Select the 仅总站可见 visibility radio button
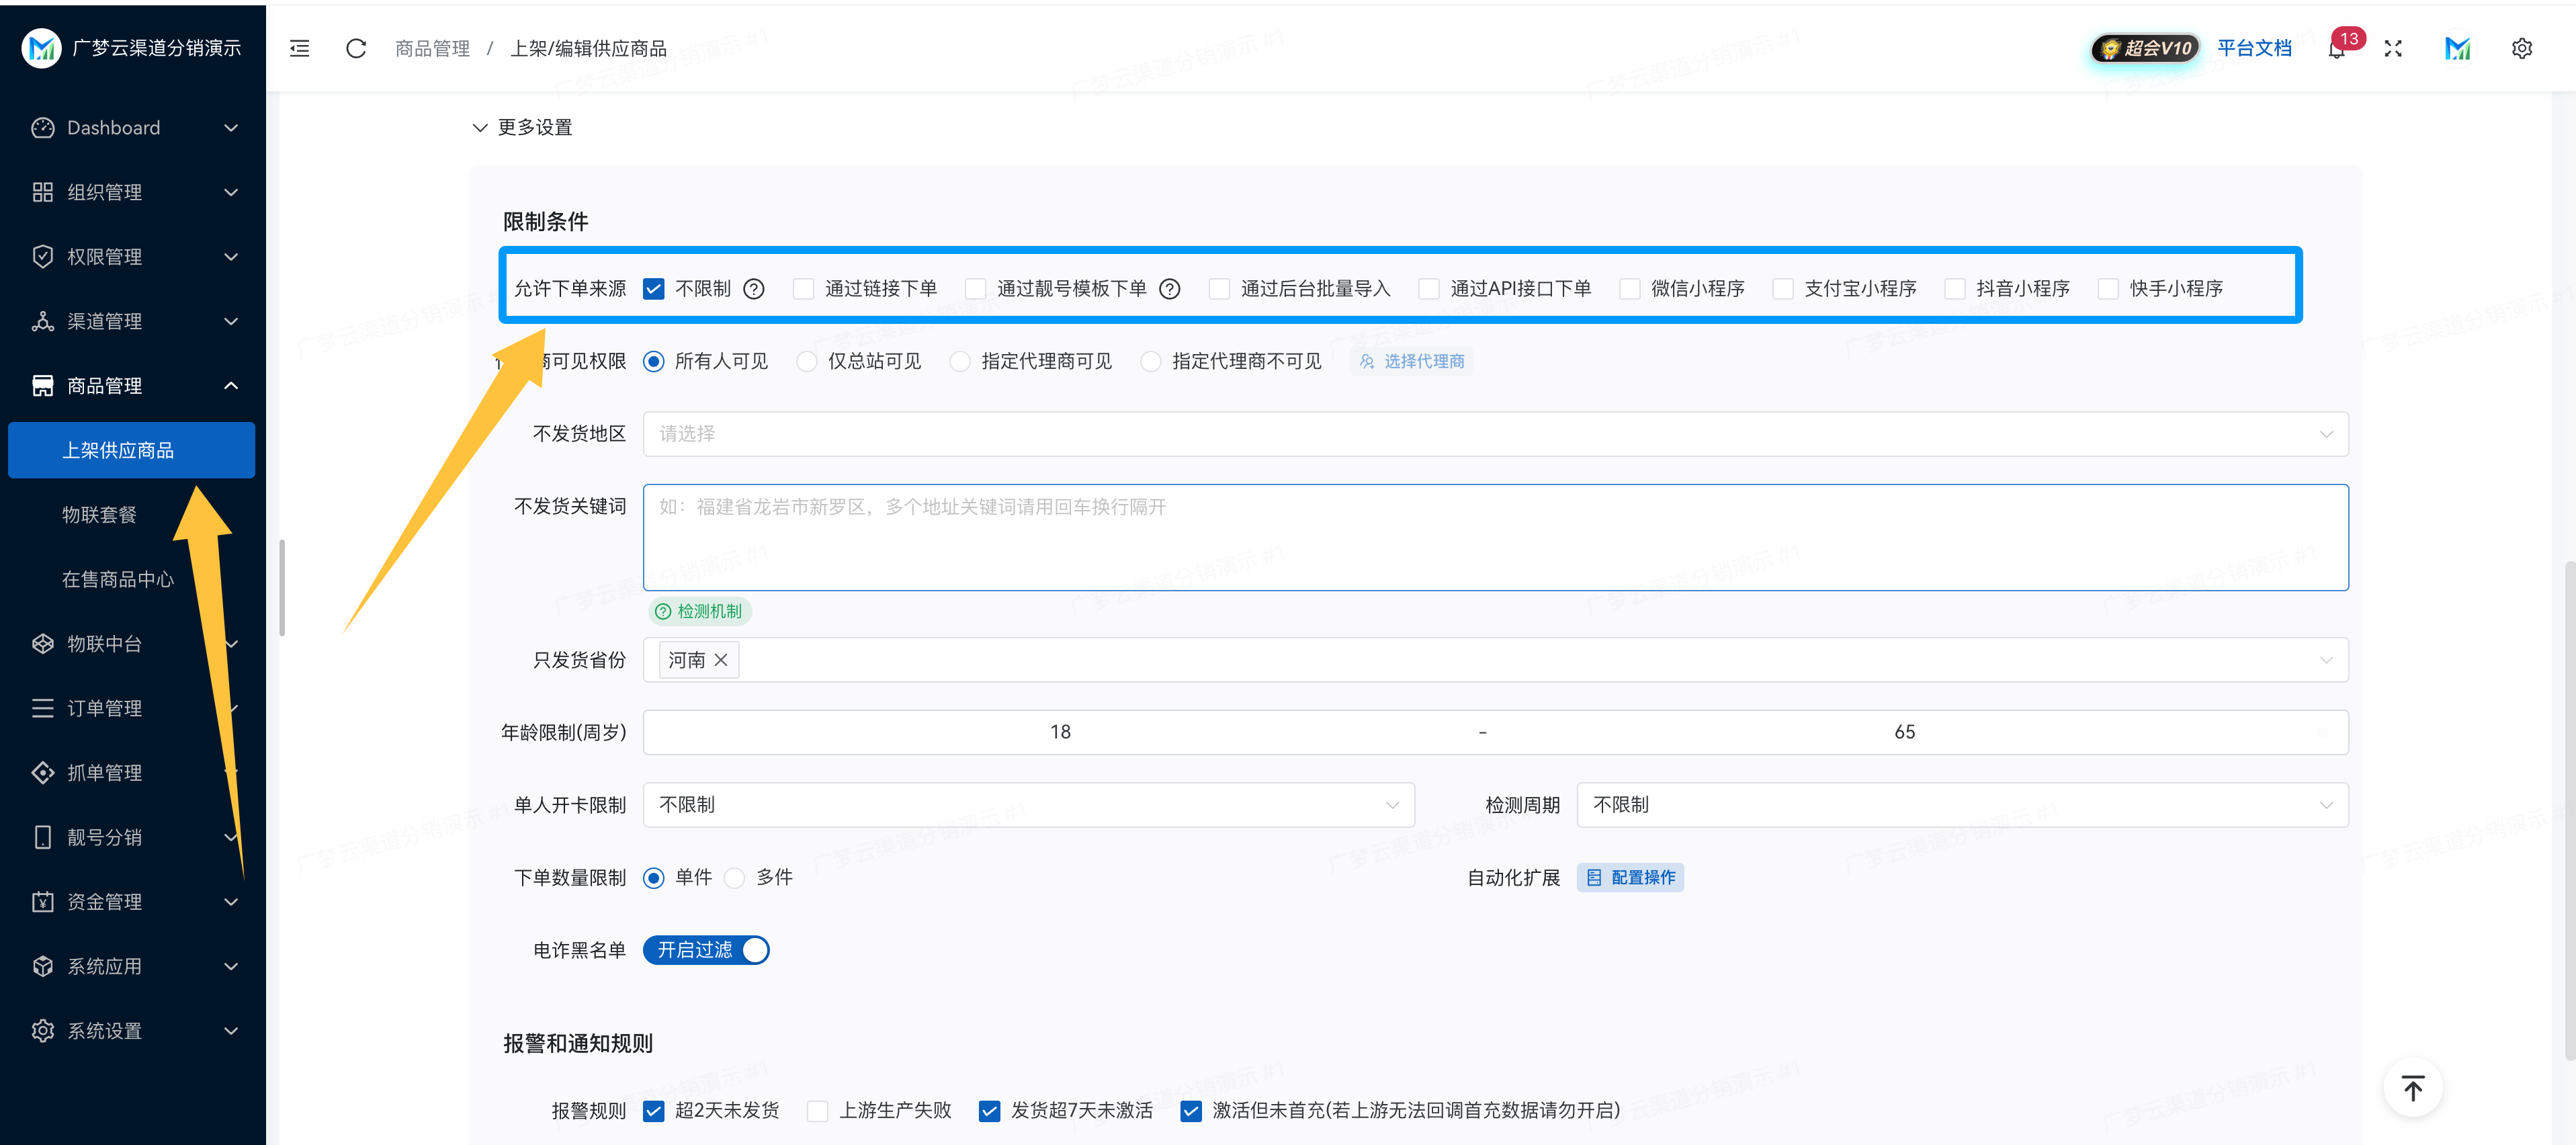This screenshot has height=1145, width=2576. [807, 361]
